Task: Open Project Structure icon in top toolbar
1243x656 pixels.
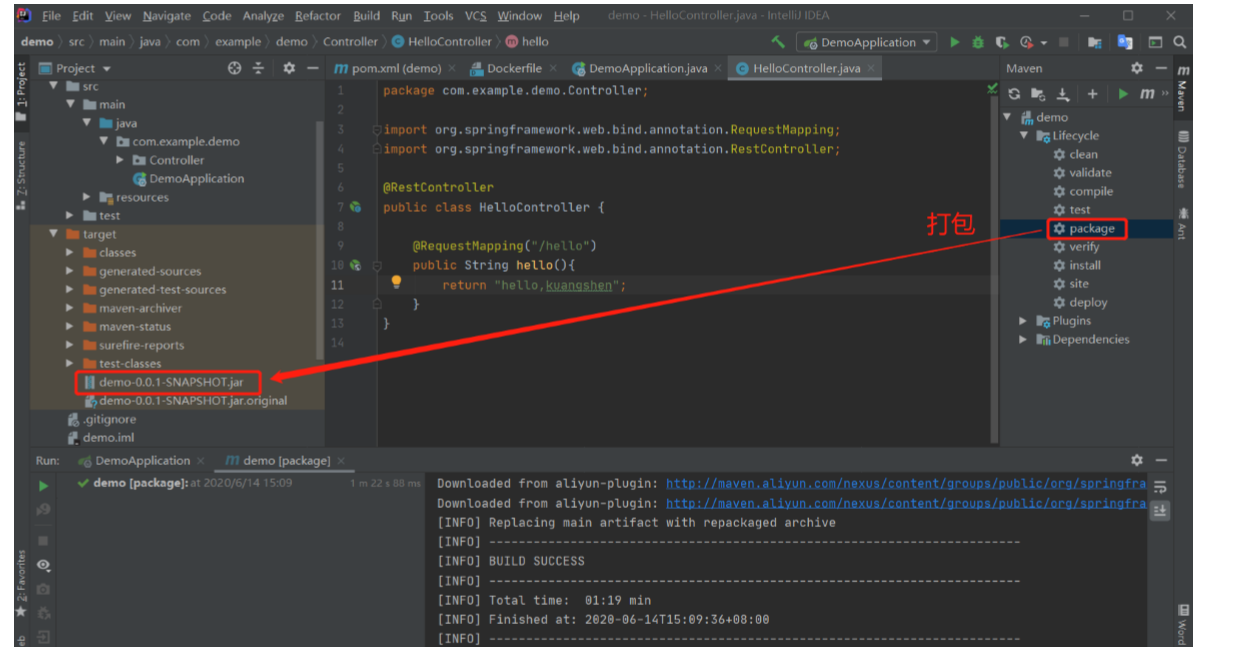Action: coord(1095,42)
